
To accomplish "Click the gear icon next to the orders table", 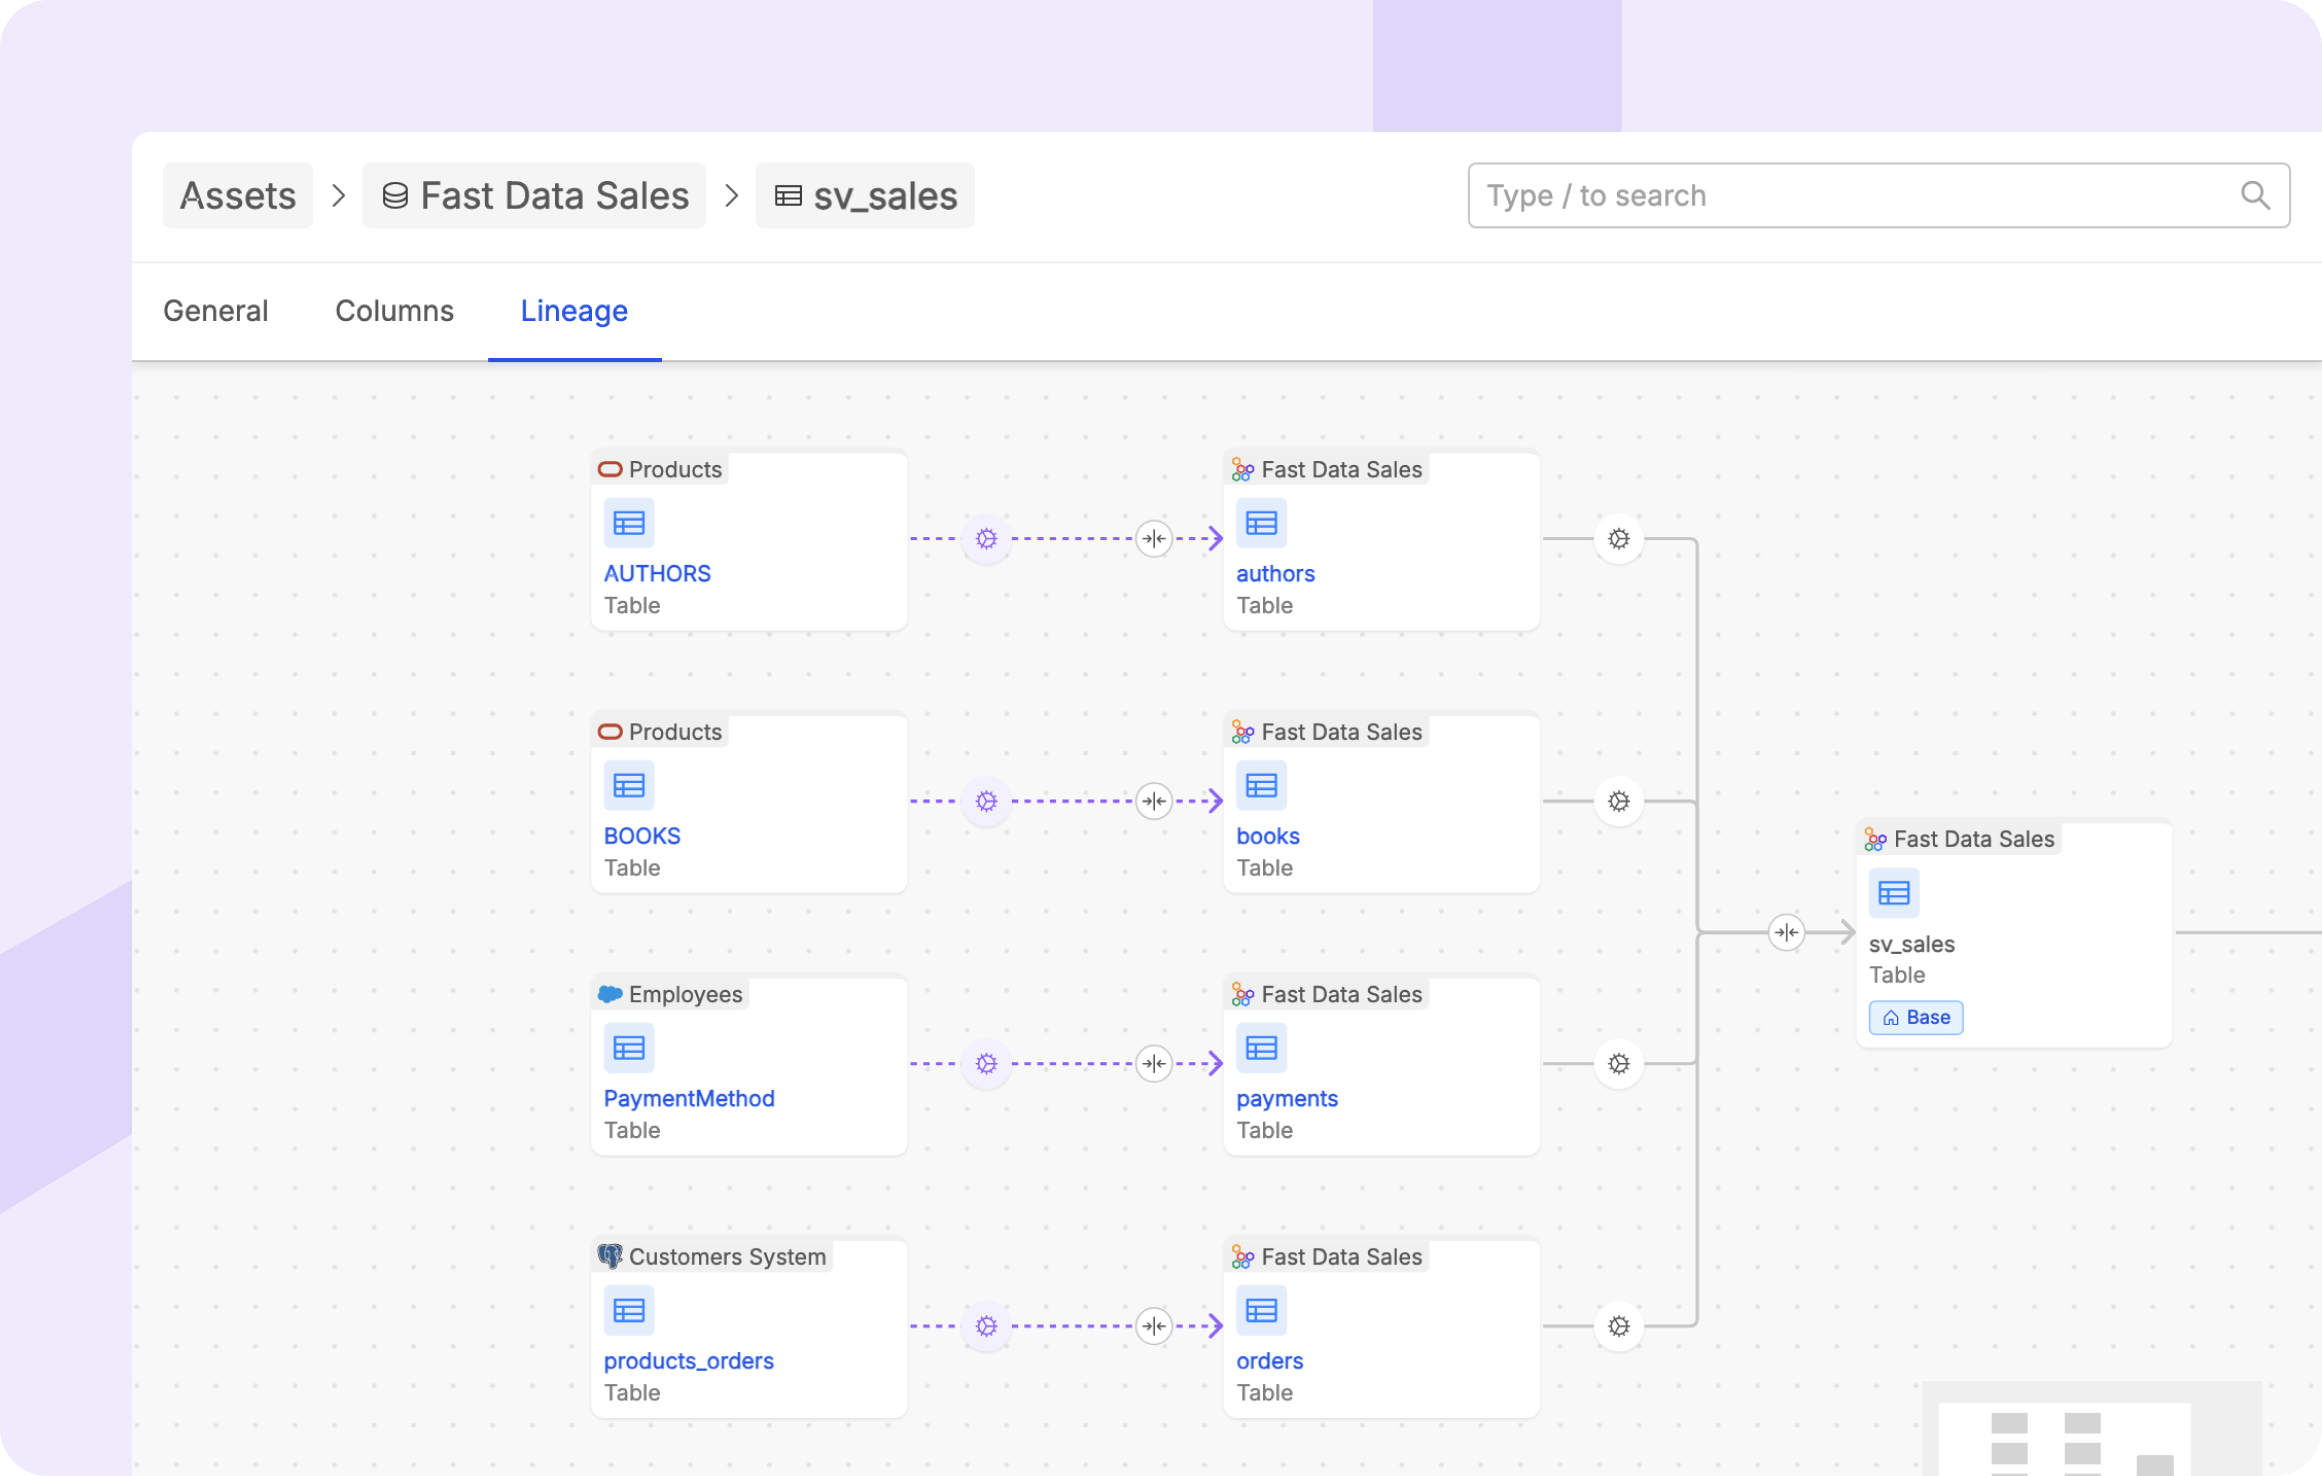I will [x=1618, y=1325].
